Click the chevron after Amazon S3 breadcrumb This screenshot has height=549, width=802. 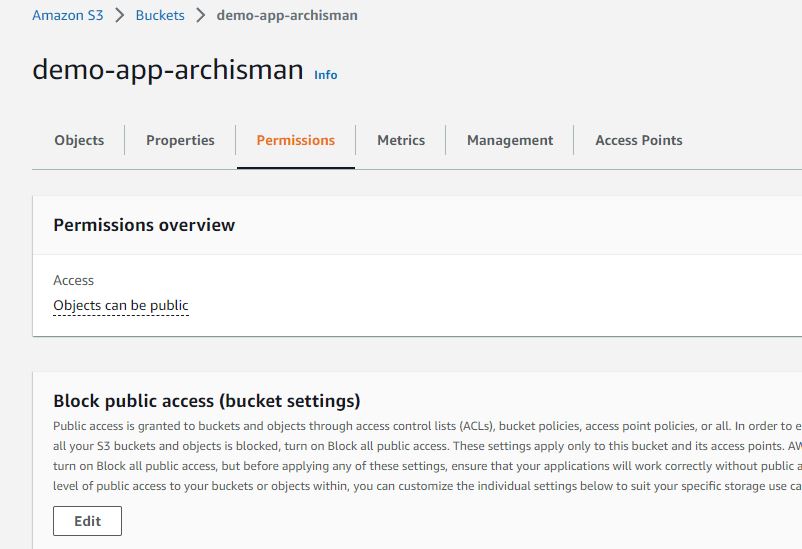pyautogui.click(x=120, y=15)
